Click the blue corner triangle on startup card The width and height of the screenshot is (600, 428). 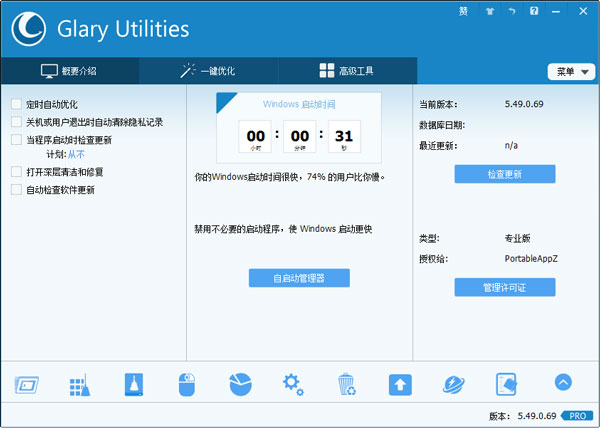224,100
